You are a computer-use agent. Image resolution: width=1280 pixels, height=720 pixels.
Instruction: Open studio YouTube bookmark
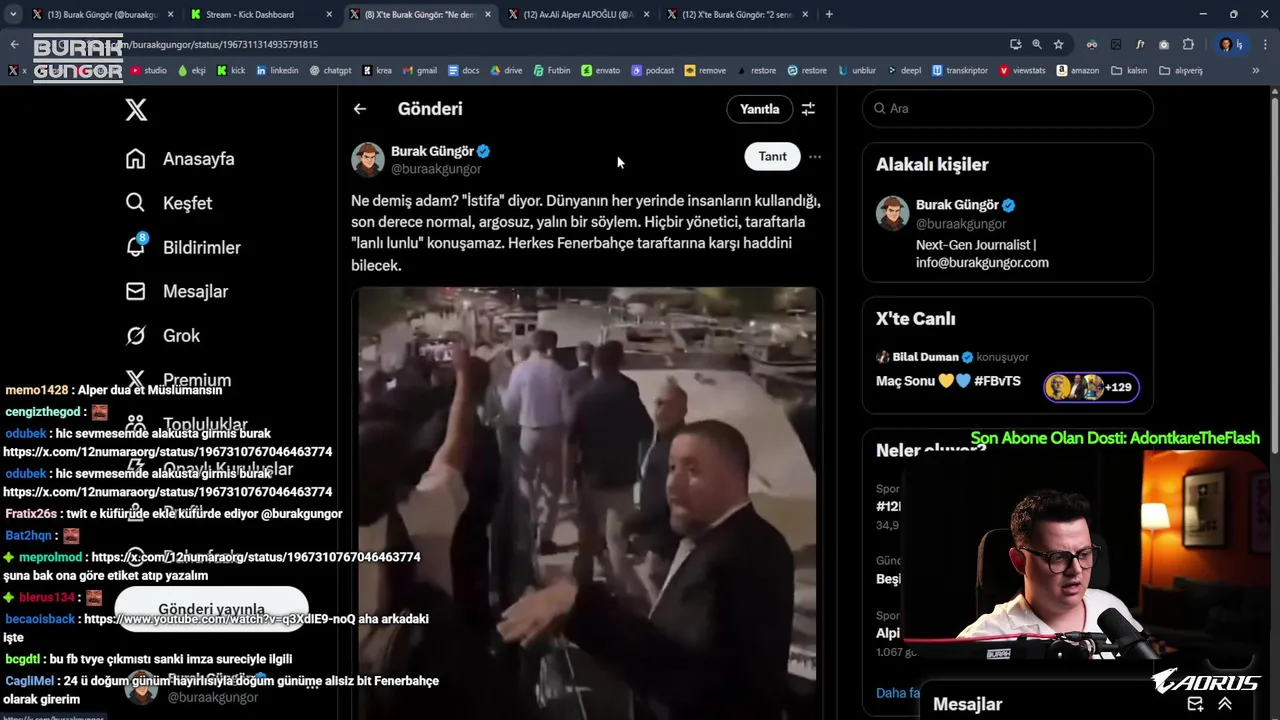[148, 70]
